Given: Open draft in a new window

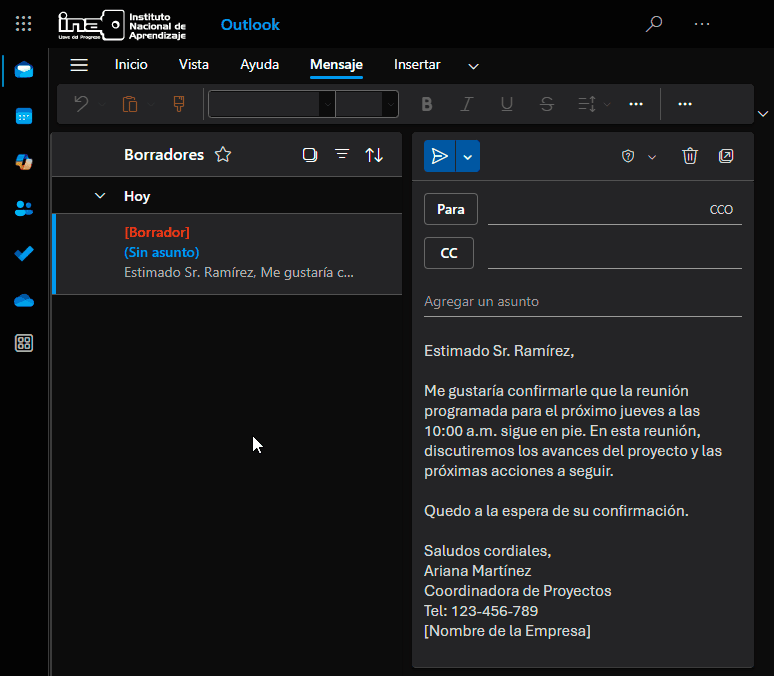Looking at the screenshot, I should [x=726, y=156].
